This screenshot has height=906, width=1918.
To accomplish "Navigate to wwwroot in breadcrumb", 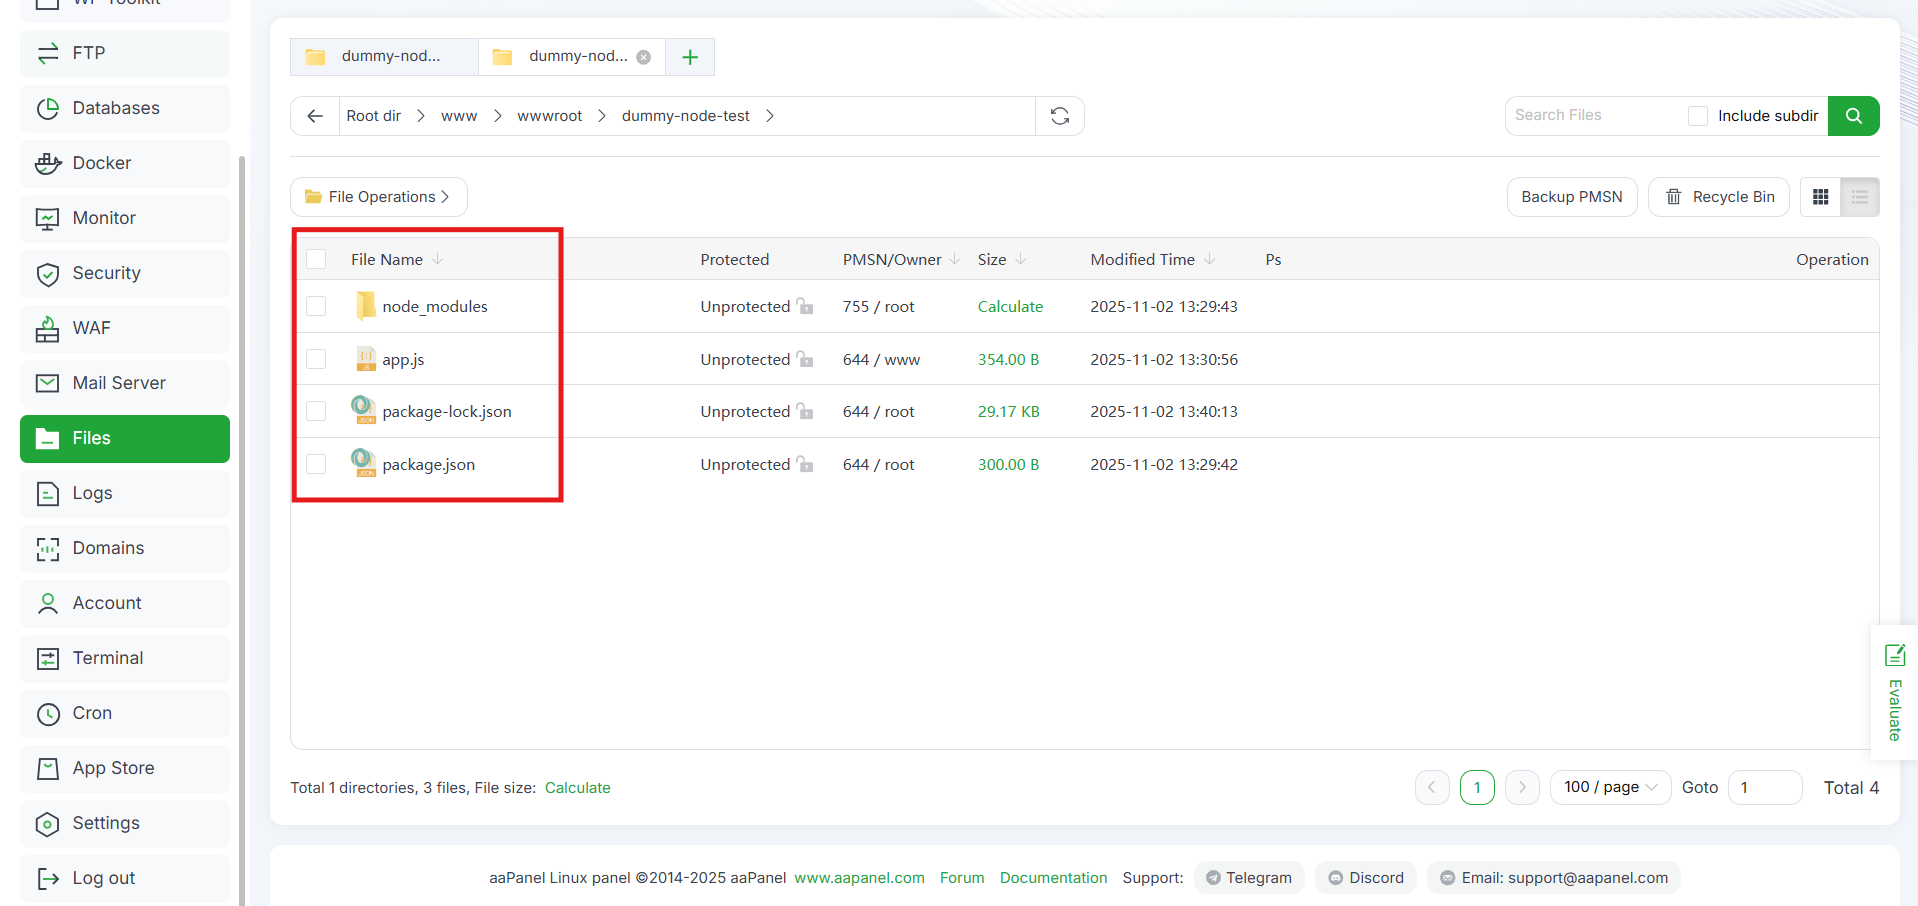I will coord(549,116).
